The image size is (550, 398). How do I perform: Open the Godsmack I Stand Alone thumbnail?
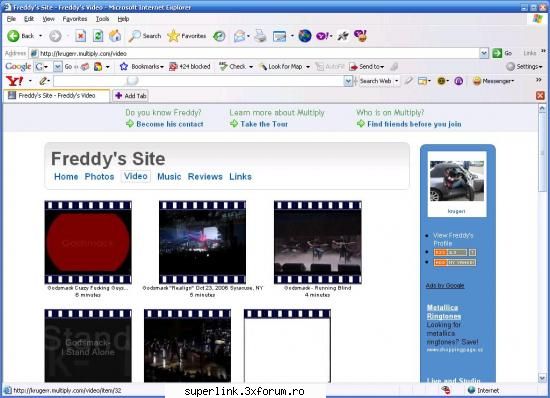(88, 346)
